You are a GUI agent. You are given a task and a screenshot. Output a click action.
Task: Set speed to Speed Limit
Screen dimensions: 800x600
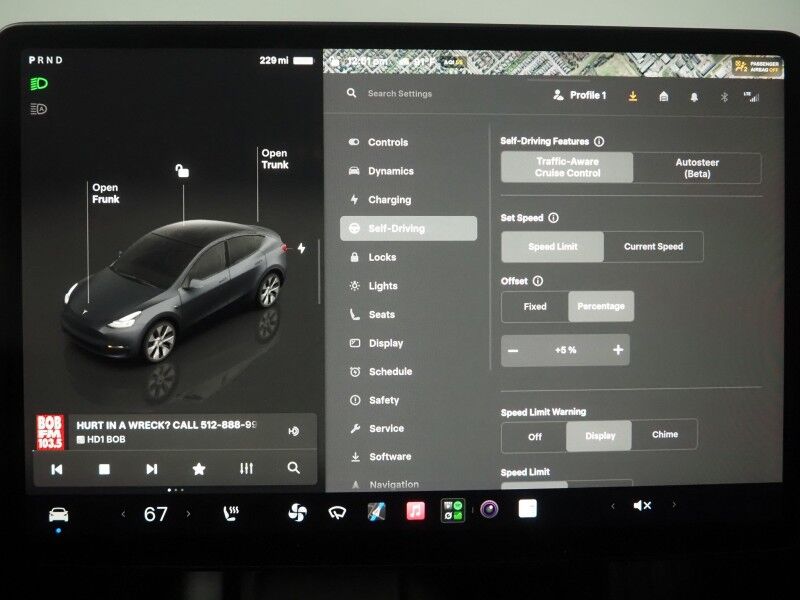tap(553, 246)
